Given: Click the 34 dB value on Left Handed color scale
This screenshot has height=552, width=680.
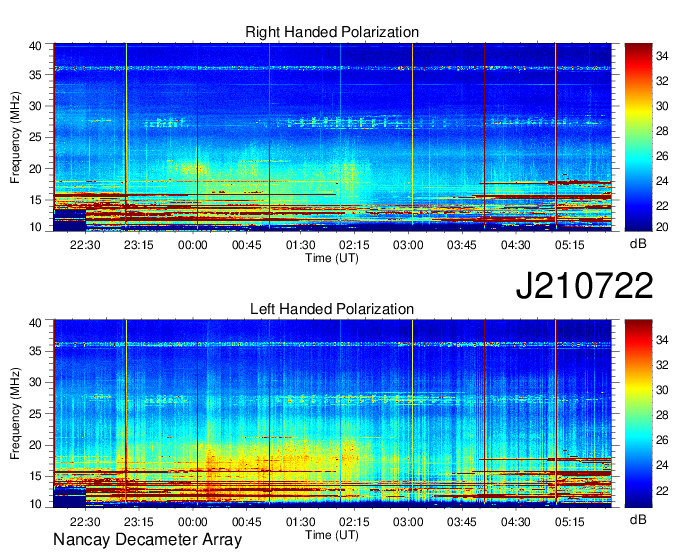Looking at the screenshot, I should coord(662,340).
